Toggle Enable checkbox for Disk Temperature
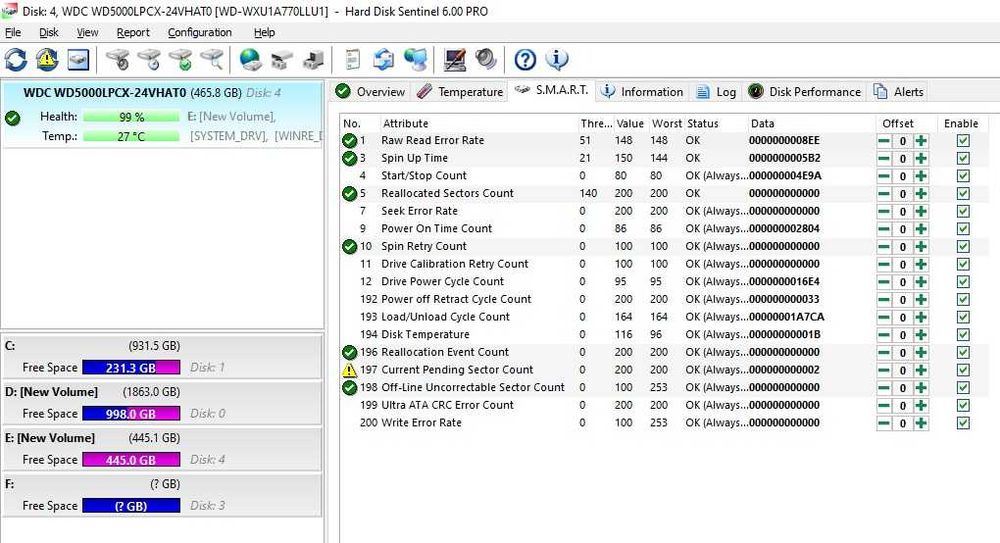The width and height of the screenshot is (1000, 543). click(963, 334)
